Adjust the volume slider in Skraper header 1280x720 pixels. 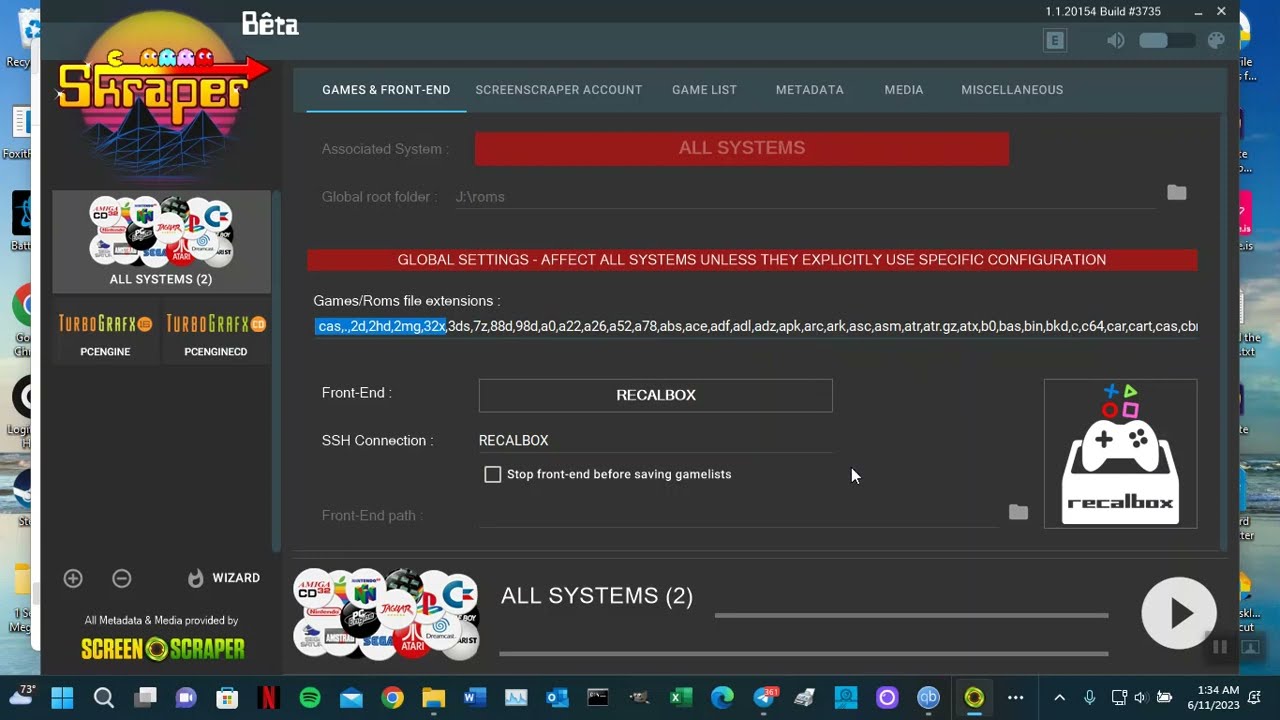[x=1166, y=41]
